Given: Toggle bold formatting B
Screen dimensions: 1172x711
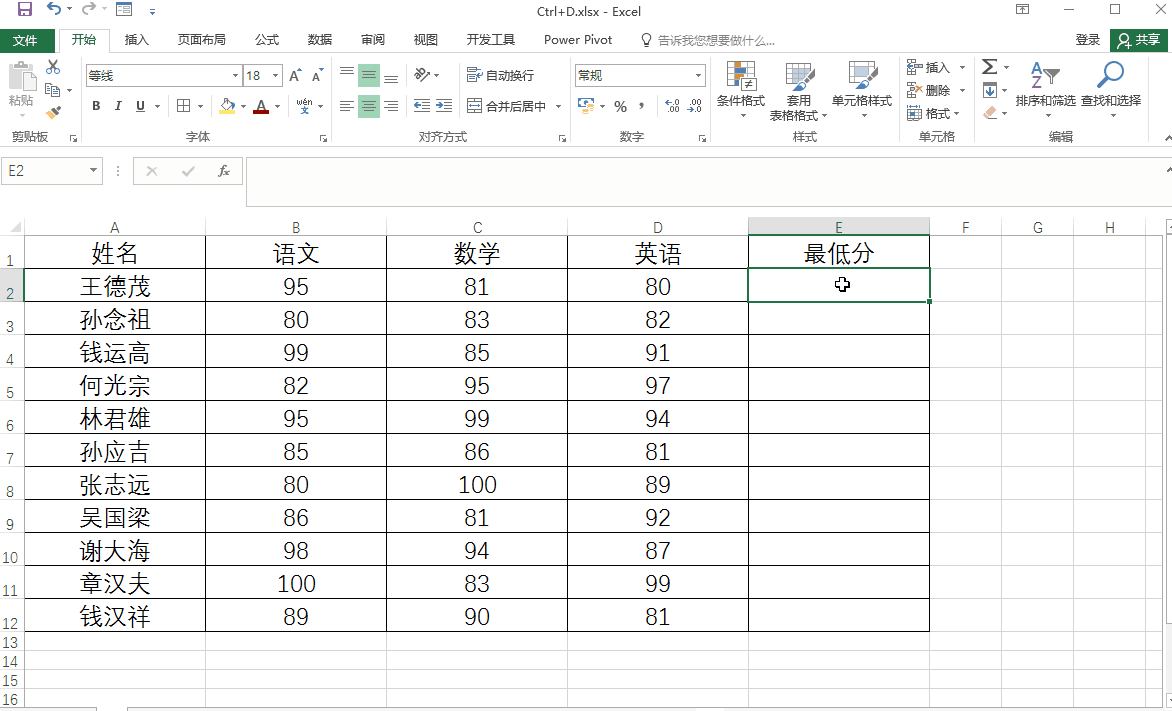Looking at the screenshot, I should (96, 106).
